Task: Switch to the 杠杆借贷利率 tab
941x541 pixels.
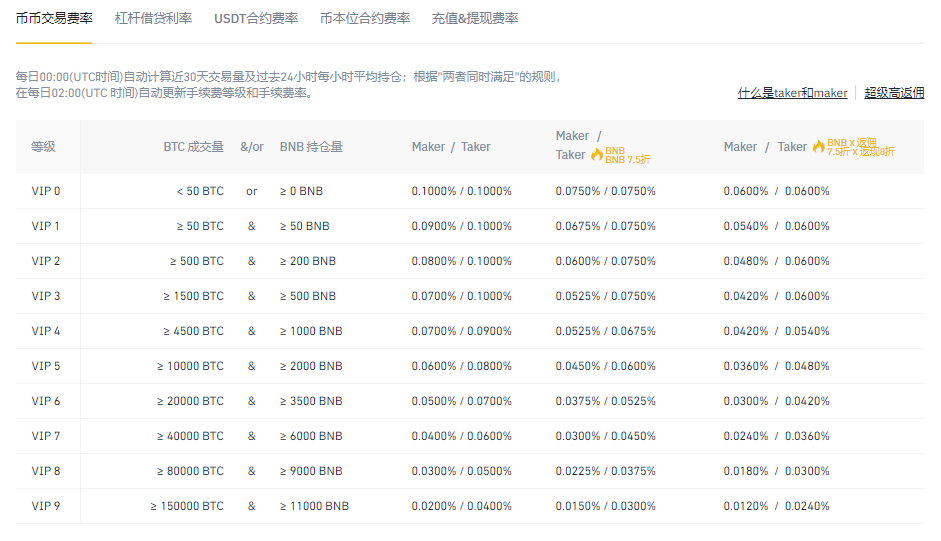Action: [156, 18]
